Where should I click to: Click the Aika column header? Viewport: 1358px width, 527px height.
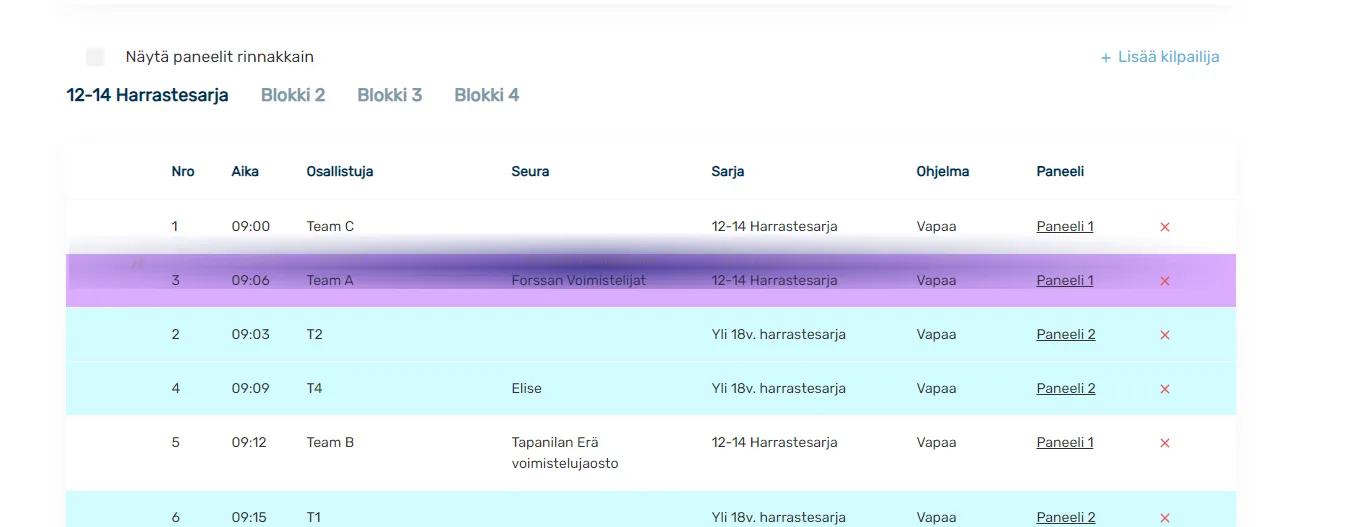(245, 171)
